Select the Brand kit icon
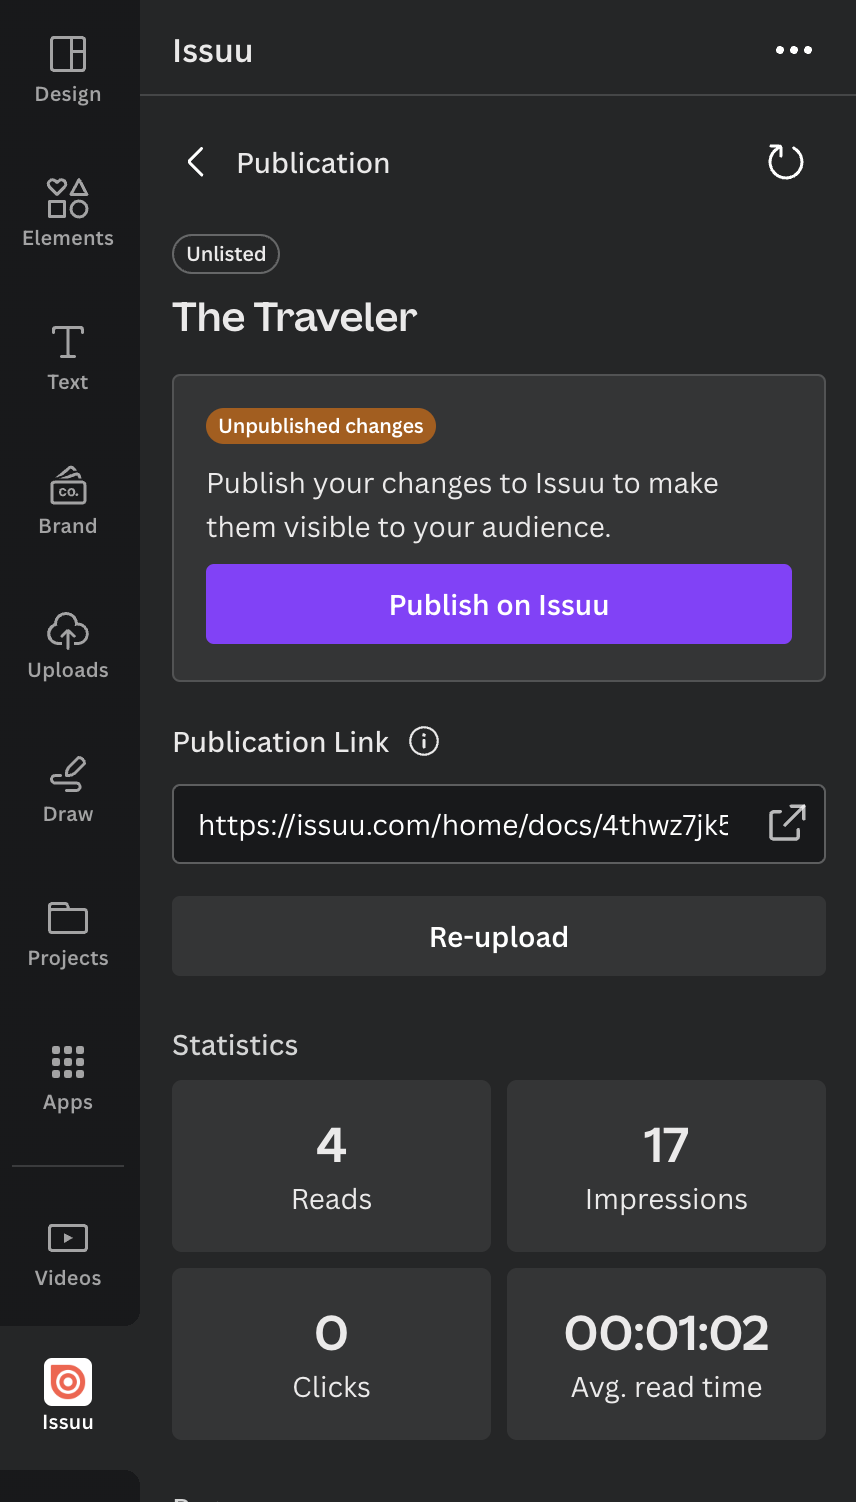 click(67, 500)
